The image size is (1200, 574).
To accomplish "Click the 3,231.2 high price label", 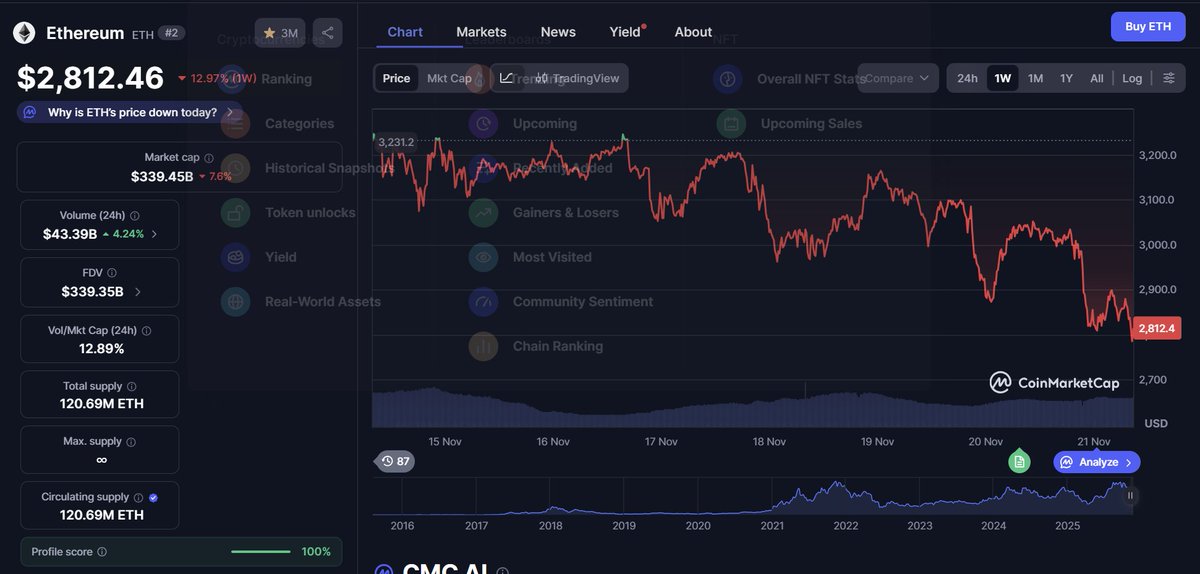I will (x=396, y=142).
